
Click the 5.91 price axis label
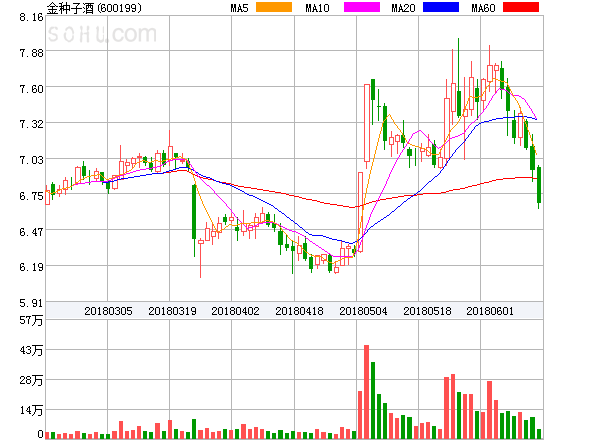point(31,303)
